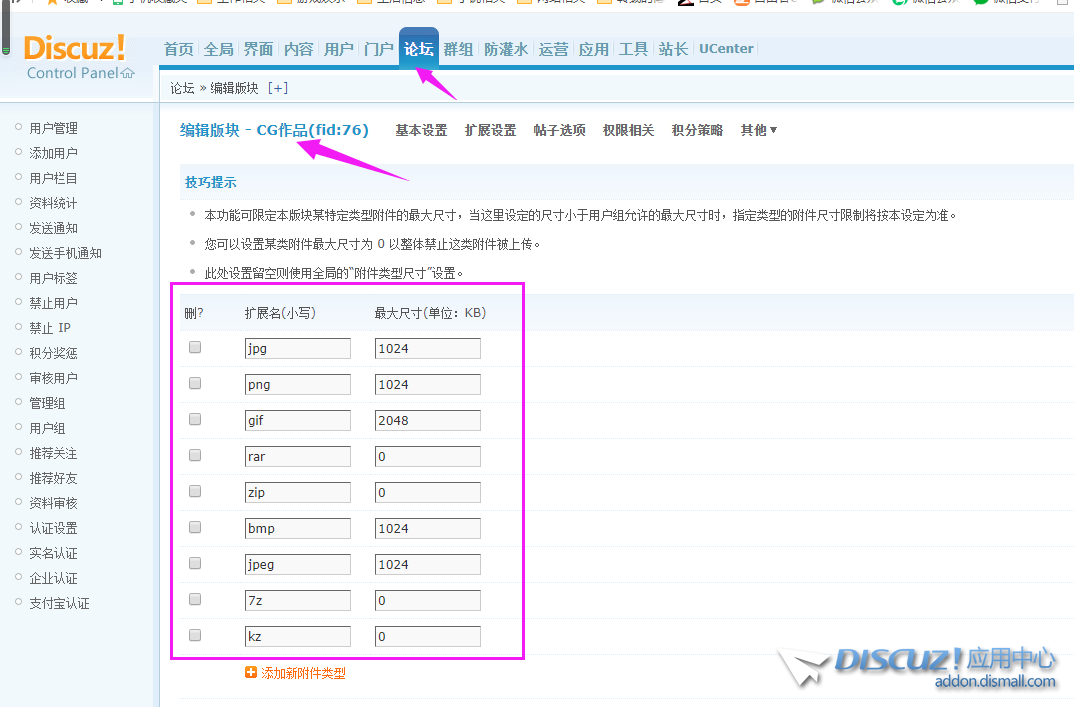Click the png extension name field

pos(297,384)
